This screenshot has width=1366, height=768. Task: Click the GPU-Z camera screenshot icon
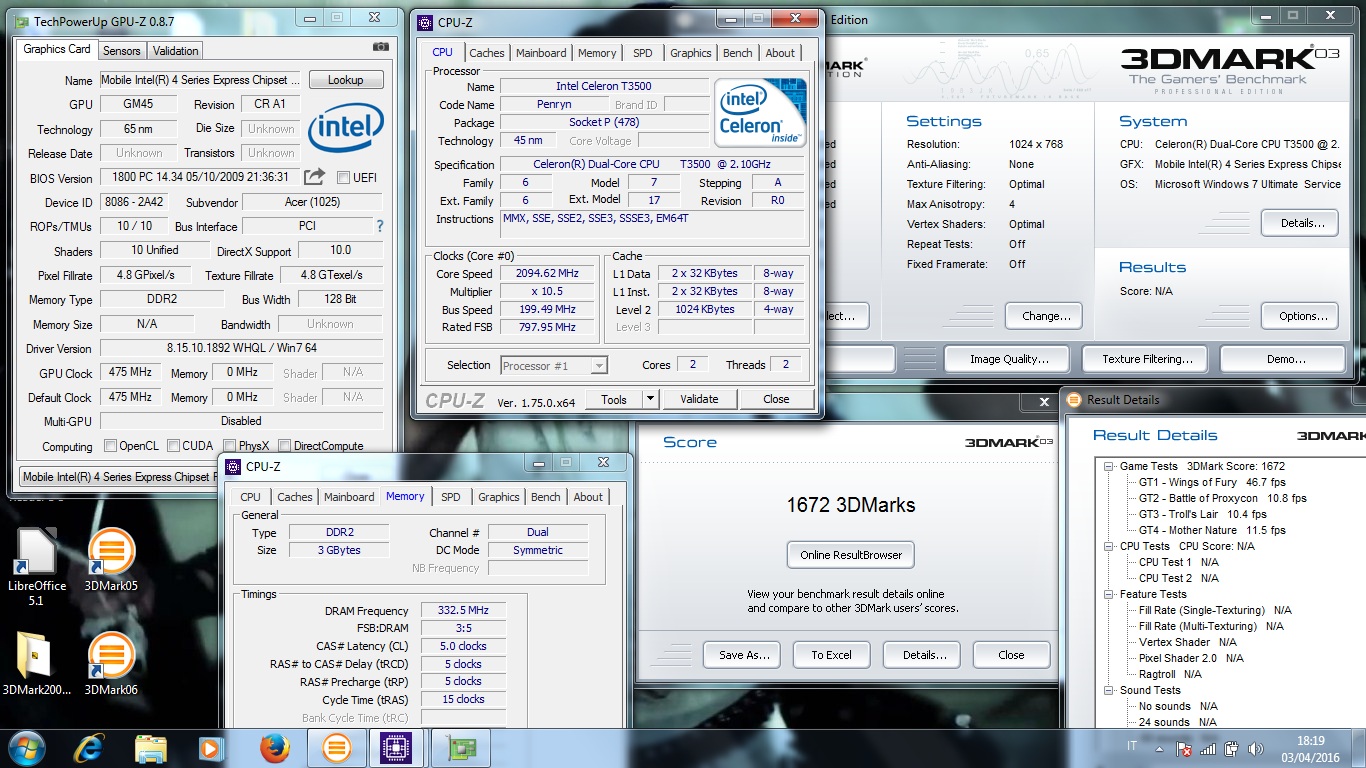coord(380,47)
